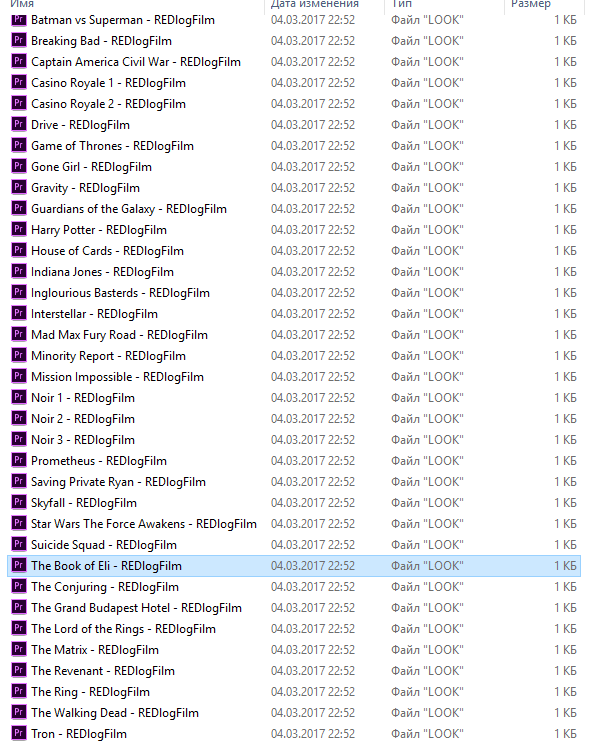Choose The Lord of the Rings - REDlogFilm
This screenshot has height=746, width=600.
point(123,628)
